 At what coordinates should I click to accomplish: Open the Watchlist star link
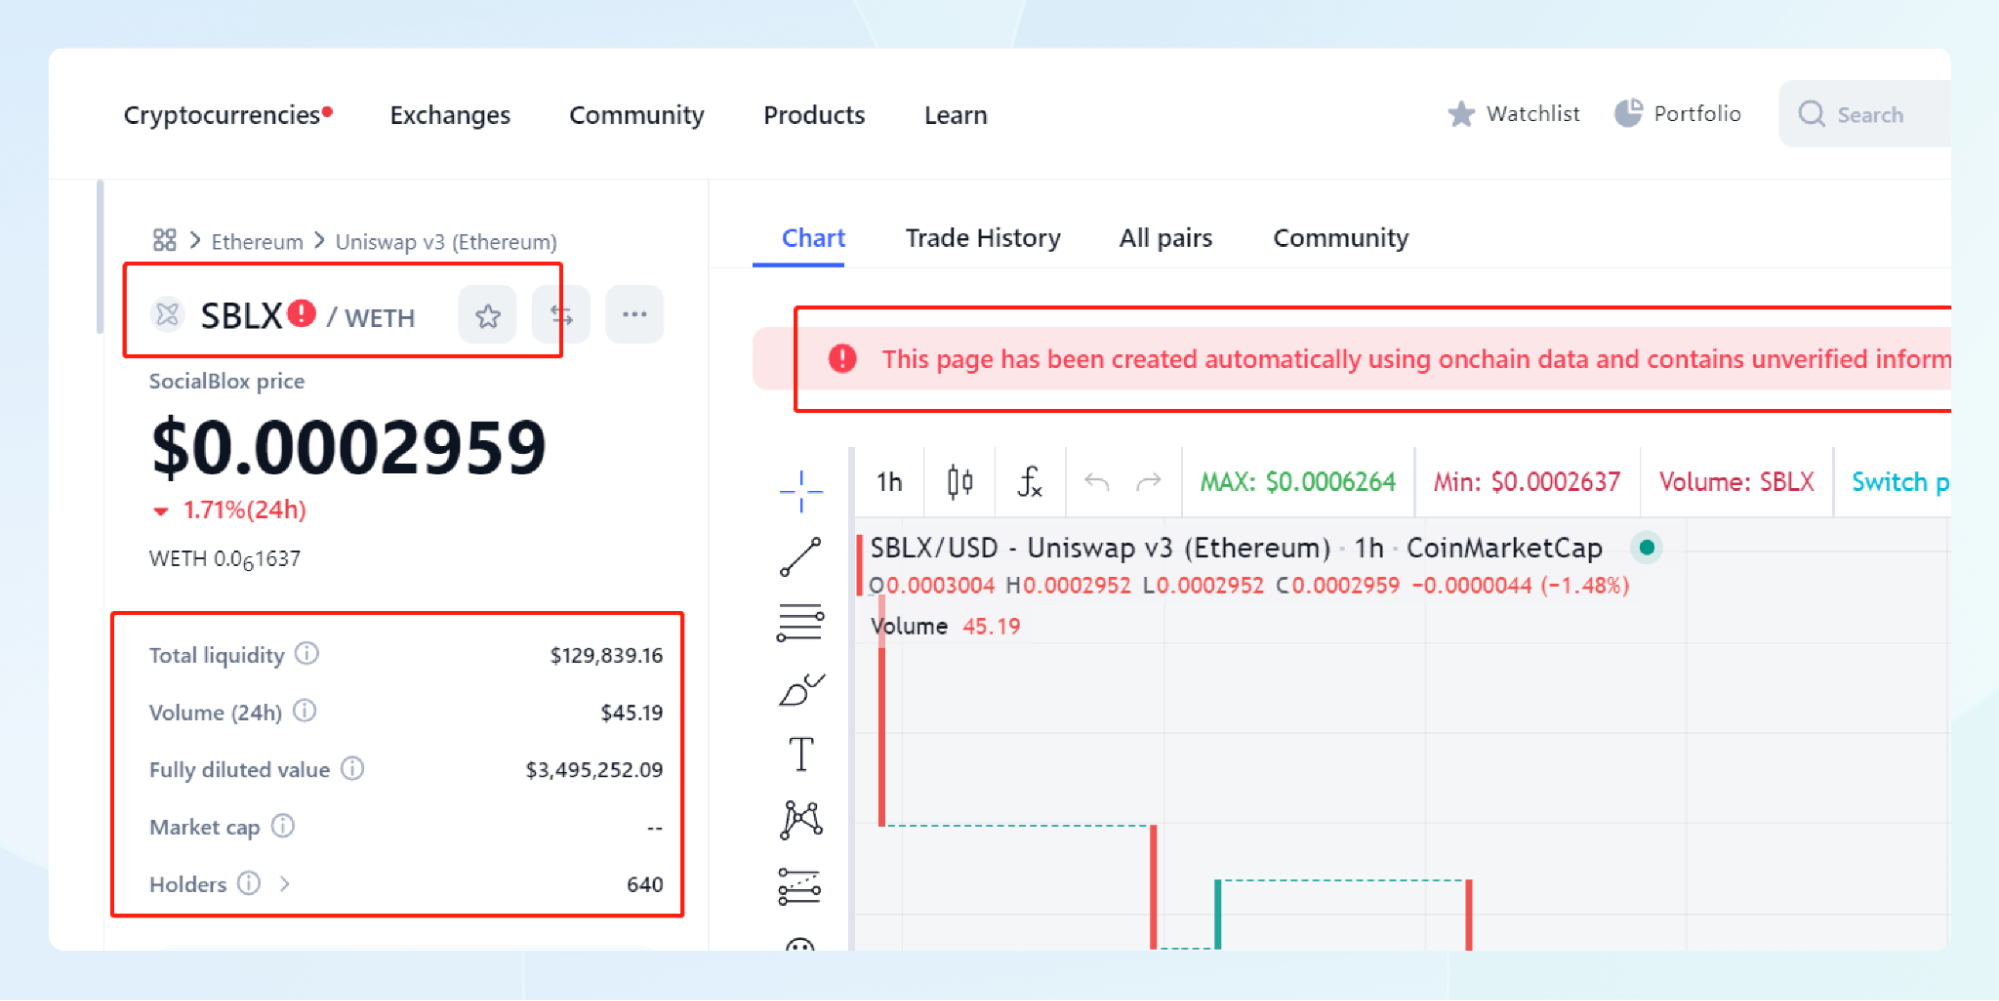point(1513,114)
